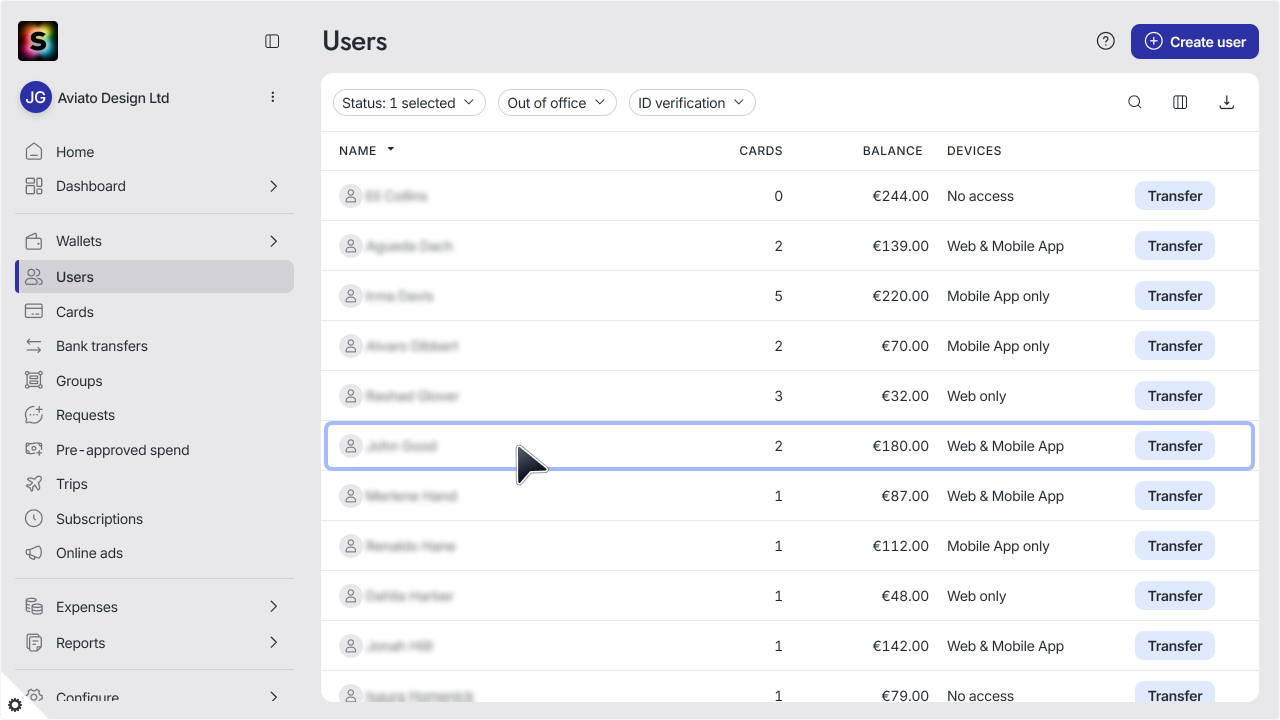Expand the Expenses submenu chevron
Viewport: 1280px width, 720px height.
[x=273, y=607]
